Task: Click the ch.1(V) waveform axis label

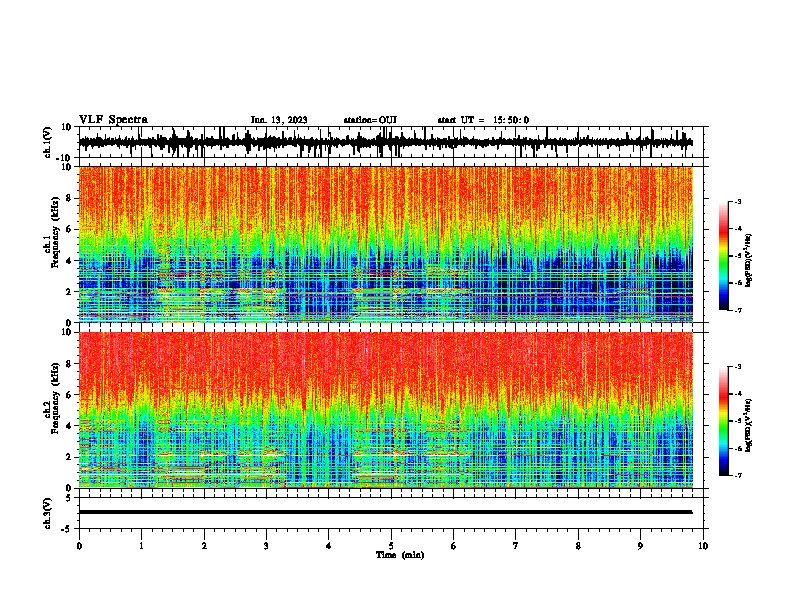Action: 48,142
